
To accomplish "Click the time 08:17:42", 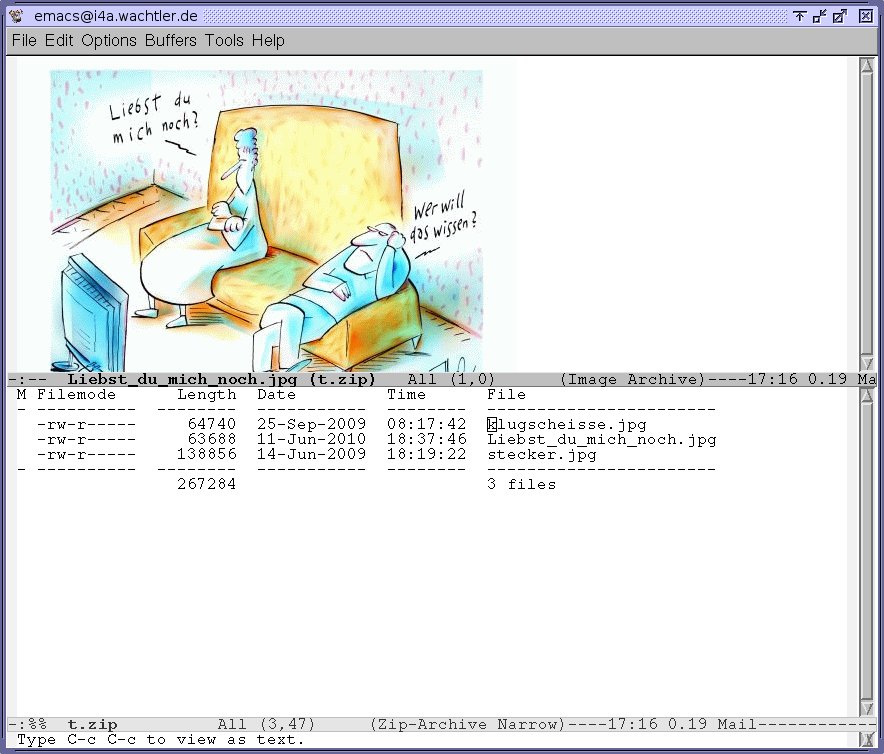I will [x=426, y=424].
